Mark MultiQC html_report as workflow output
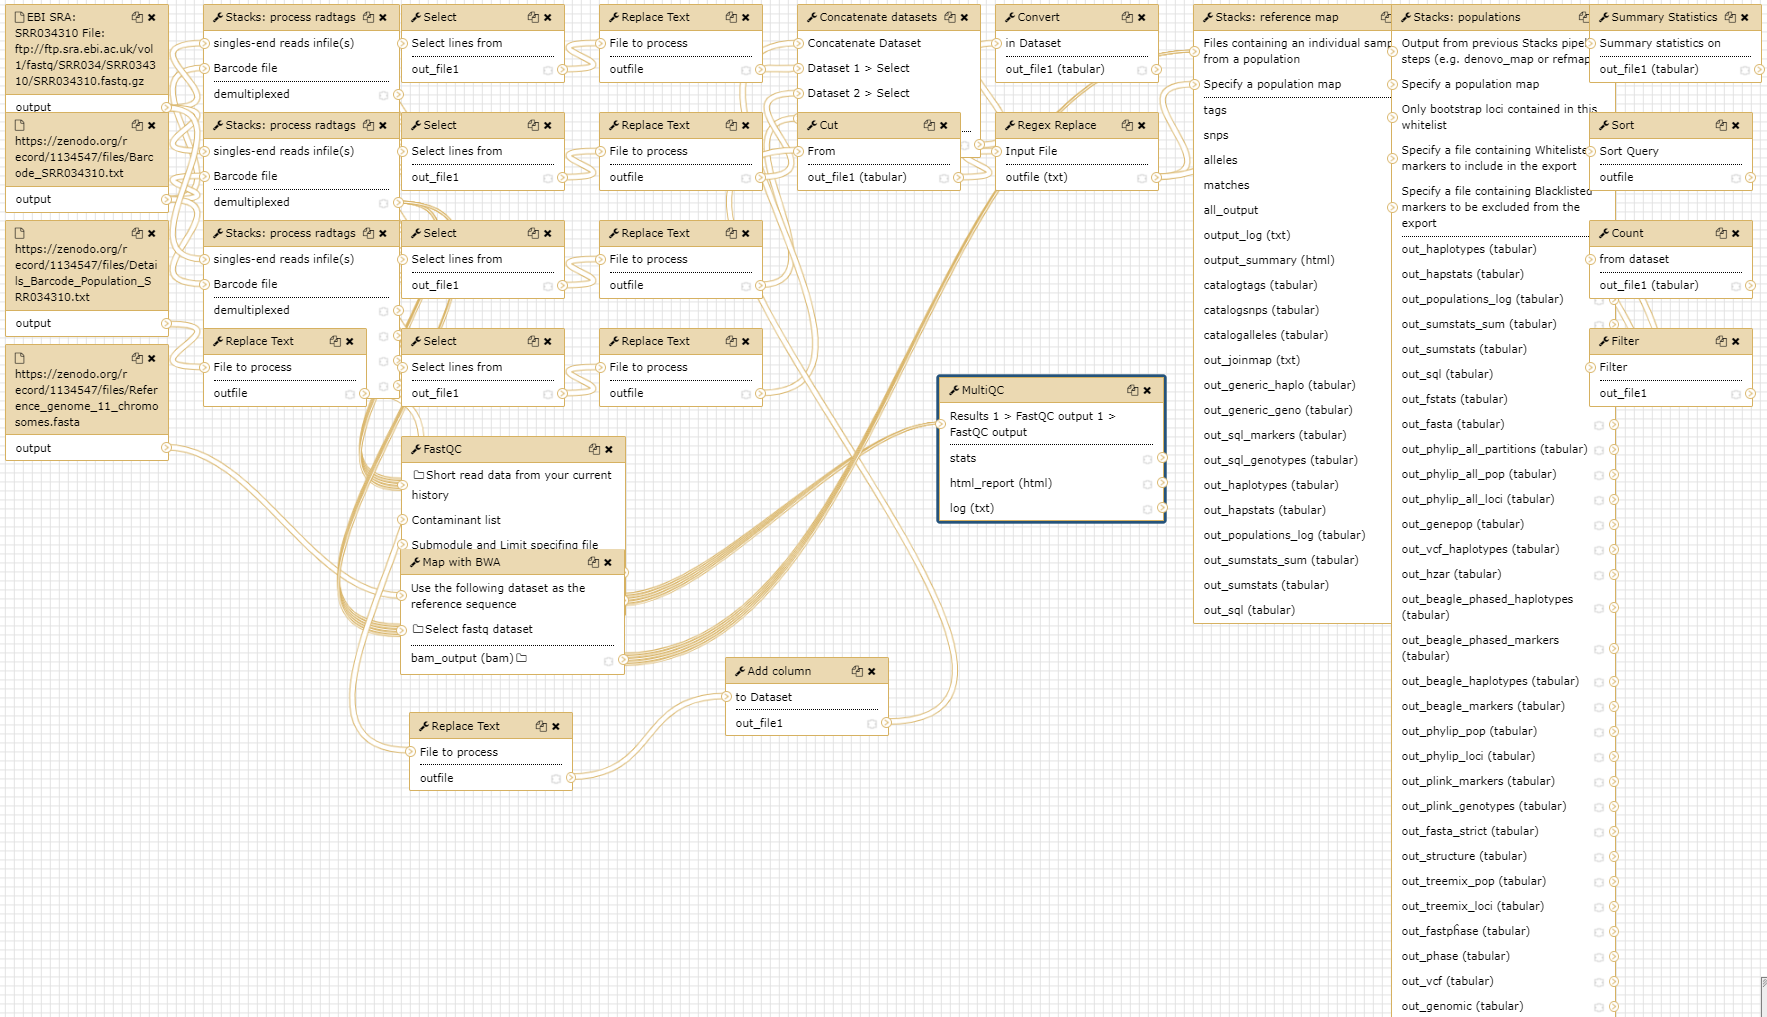The width and height of the screenshot is (1767, 1017). [x=1147, y=484]
